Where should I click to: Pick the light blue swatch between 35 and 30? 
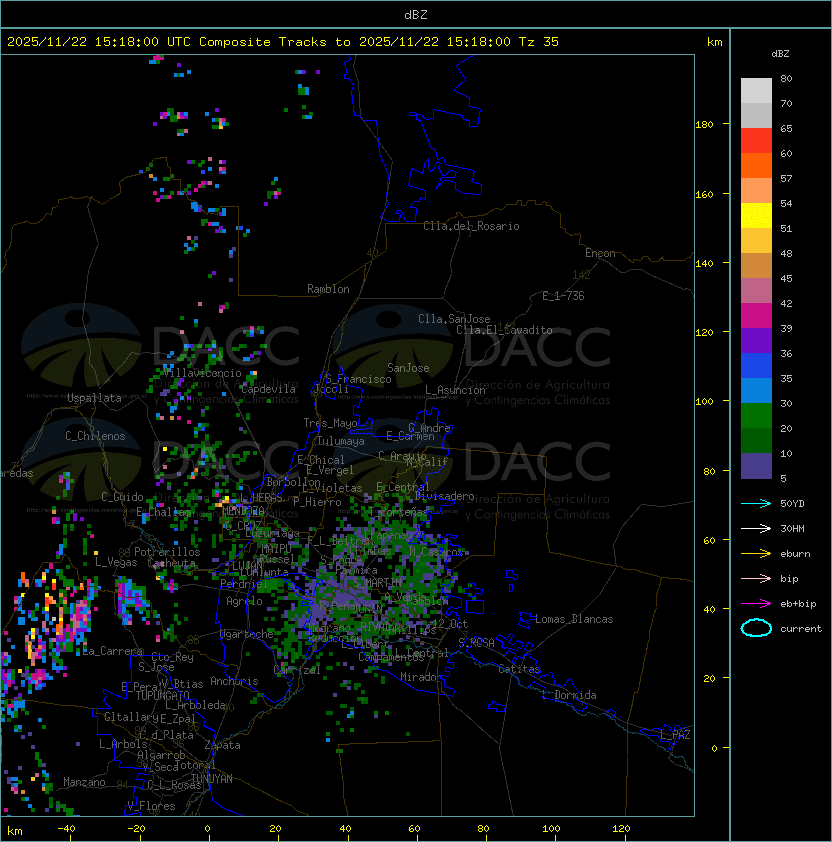[x=756, y=390]
